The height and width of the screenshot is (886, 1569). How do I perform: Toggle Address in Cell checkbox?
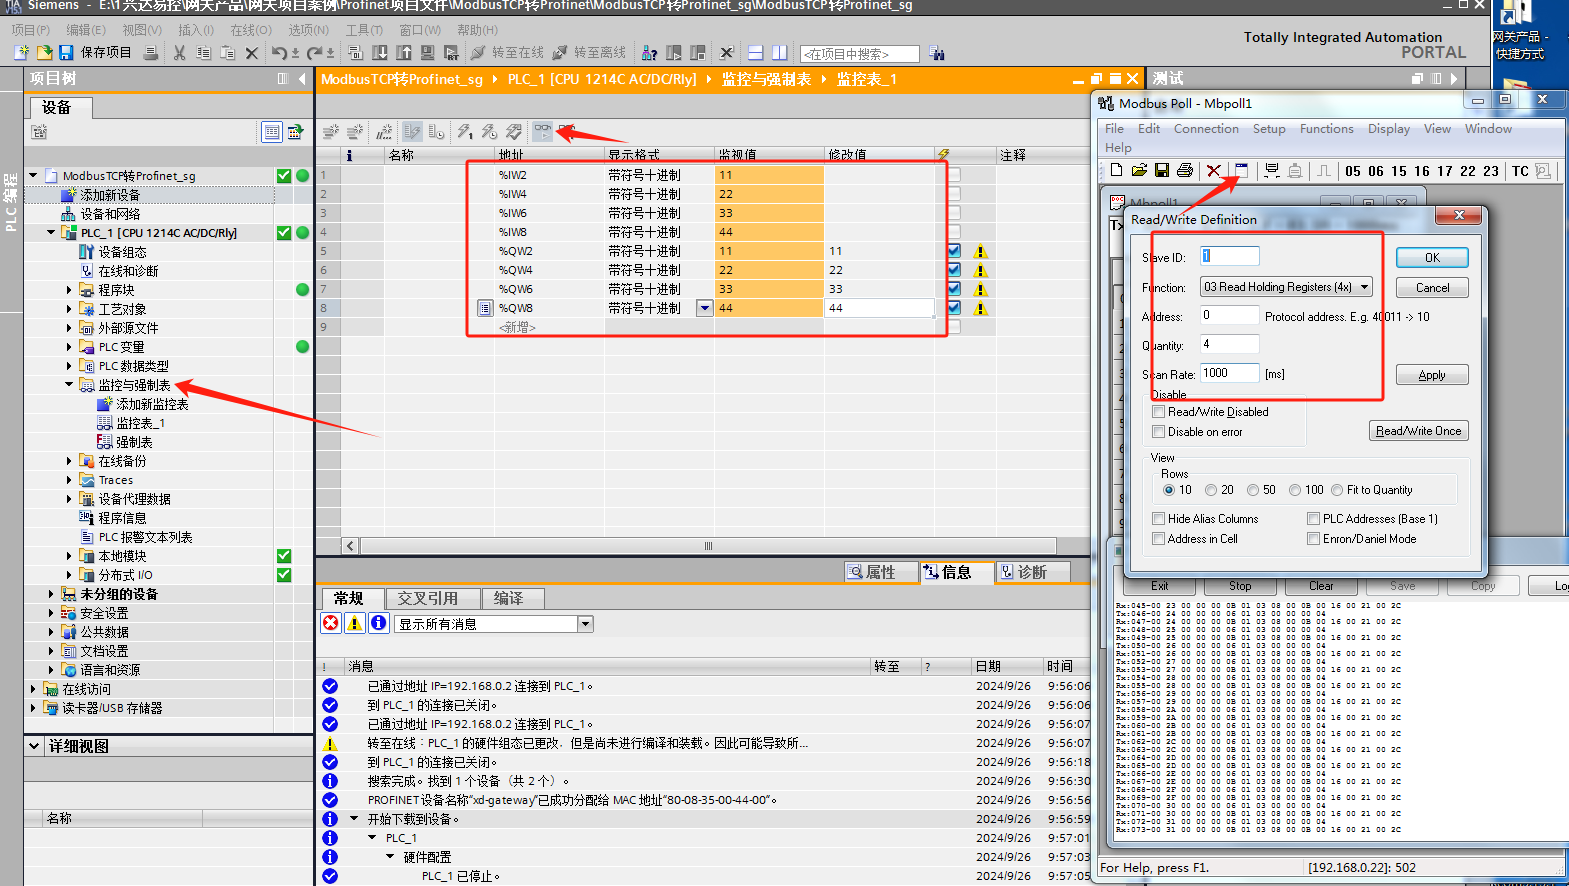(x=1158, y=539)
